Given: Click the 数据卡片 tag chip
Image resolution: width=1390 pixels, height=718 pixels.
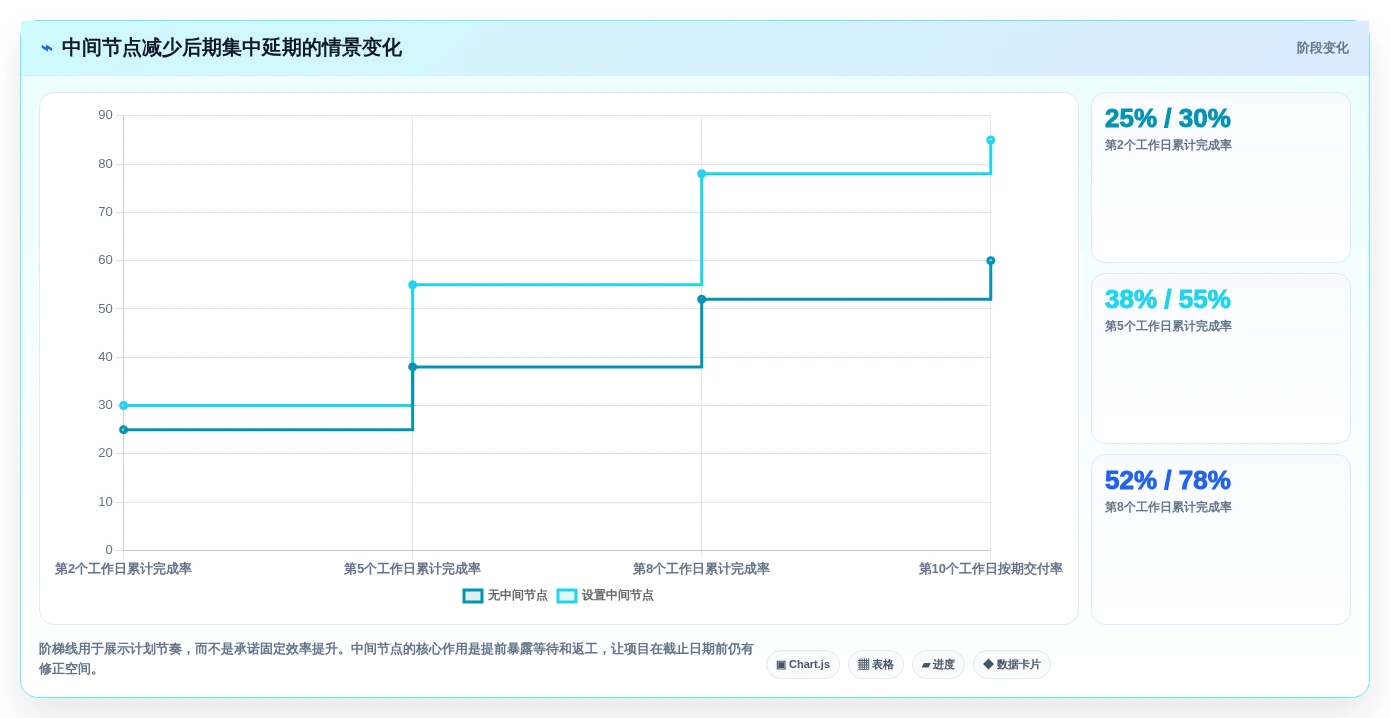Looking at the screenshot, I should click(1012, 665).
